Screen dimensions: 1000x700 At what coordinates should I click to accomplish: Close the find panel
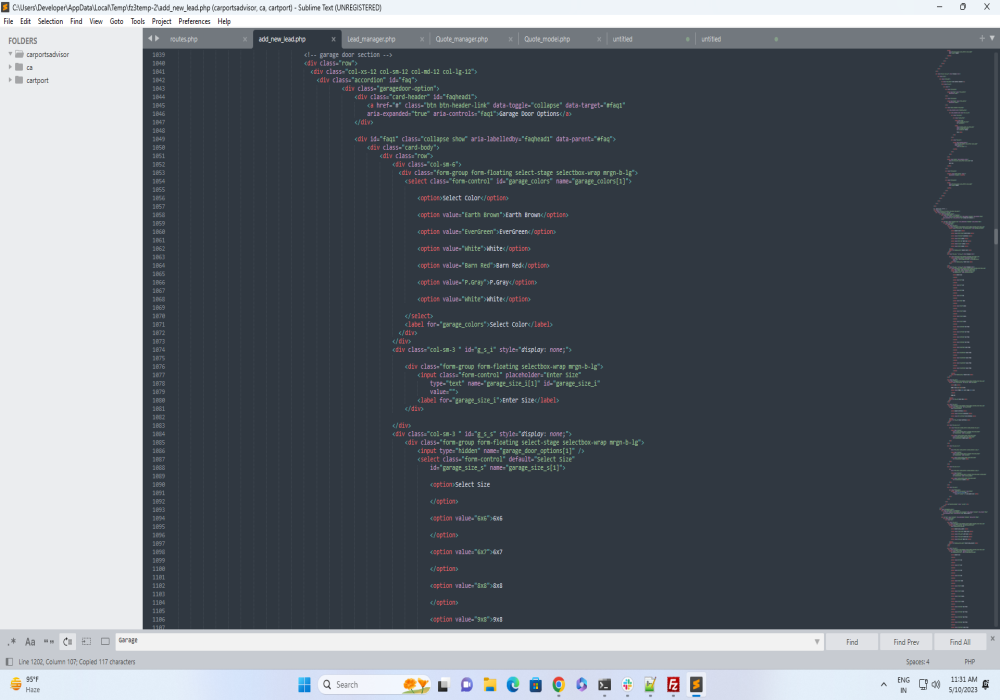(992, 638)
